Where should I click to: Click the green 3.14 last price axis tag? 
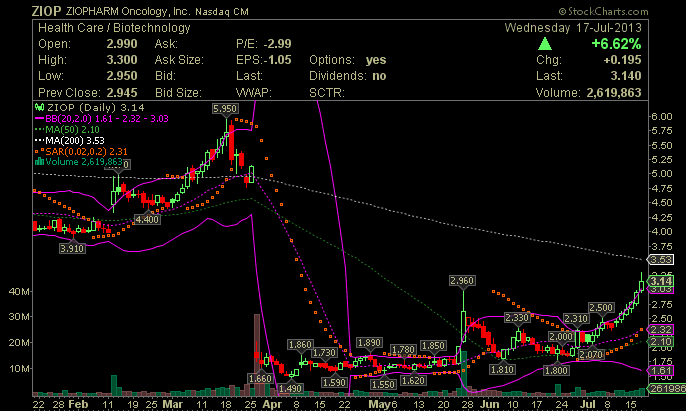(x=661, y=281)
